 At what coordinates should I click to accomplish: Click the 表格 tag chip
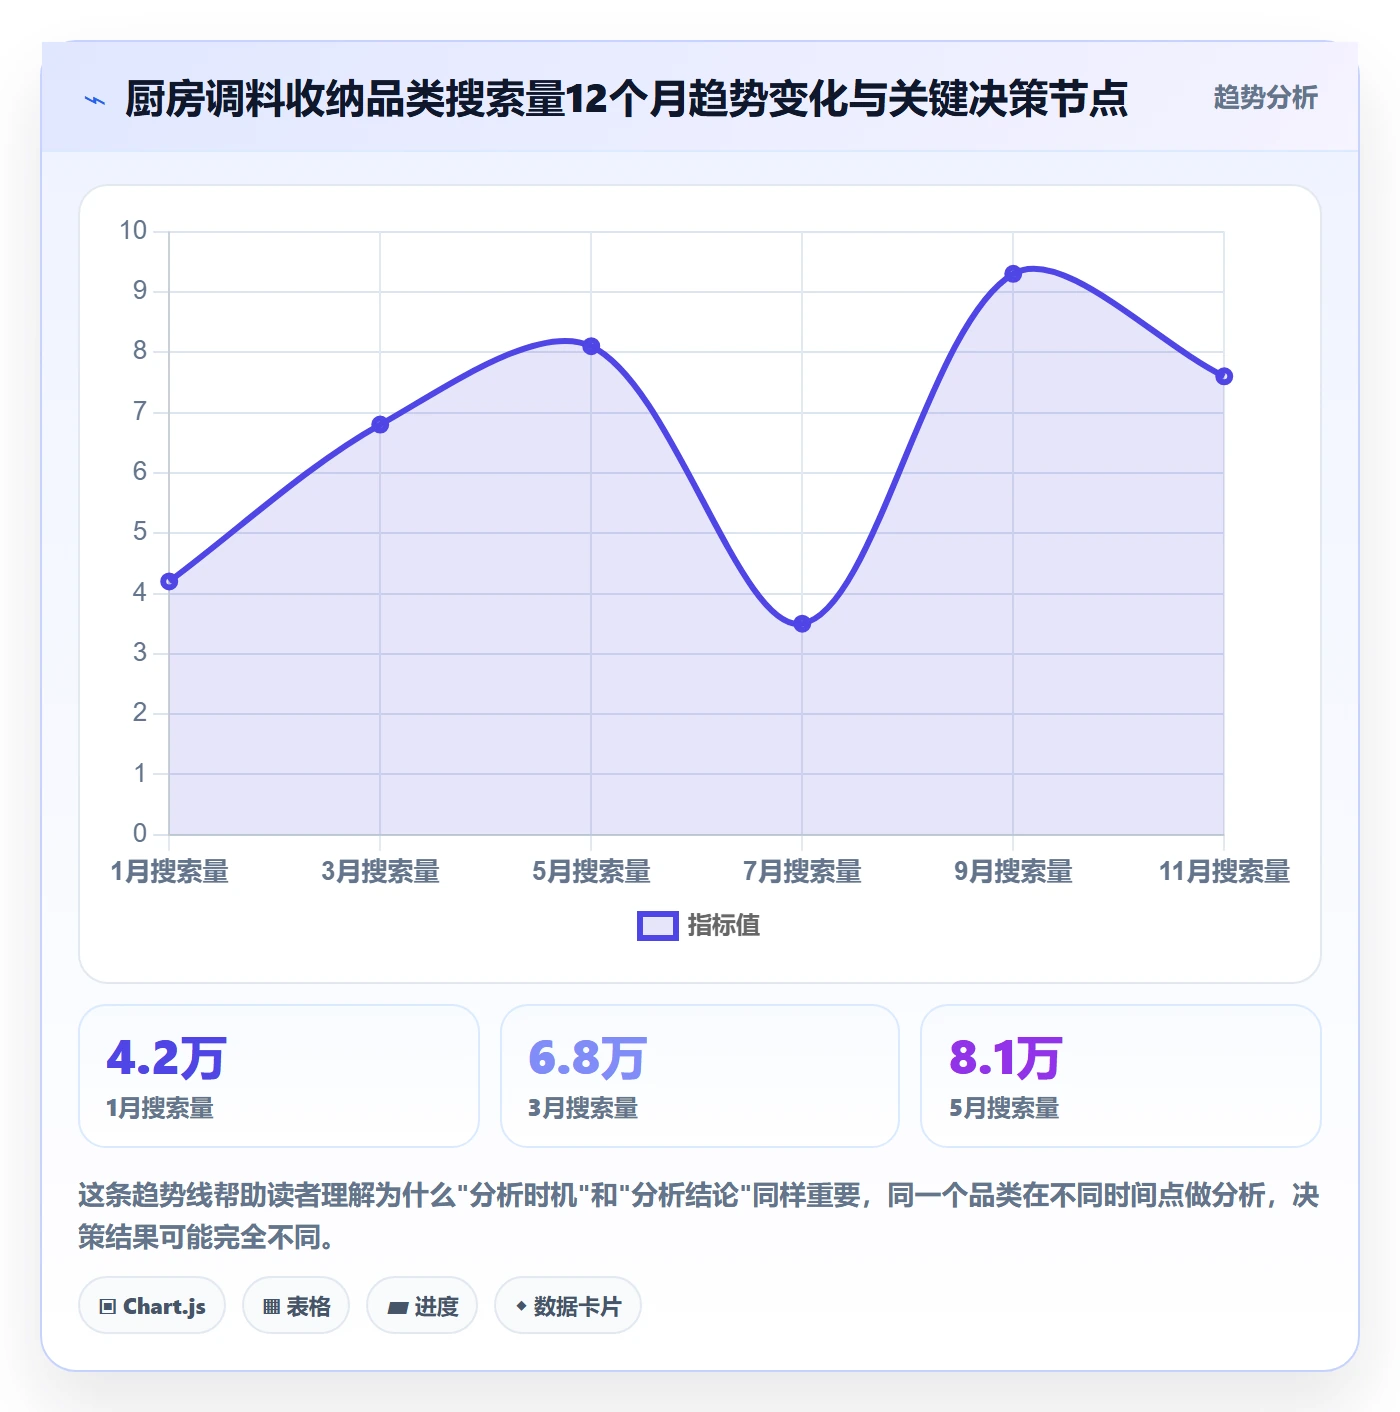point(296,1305)
